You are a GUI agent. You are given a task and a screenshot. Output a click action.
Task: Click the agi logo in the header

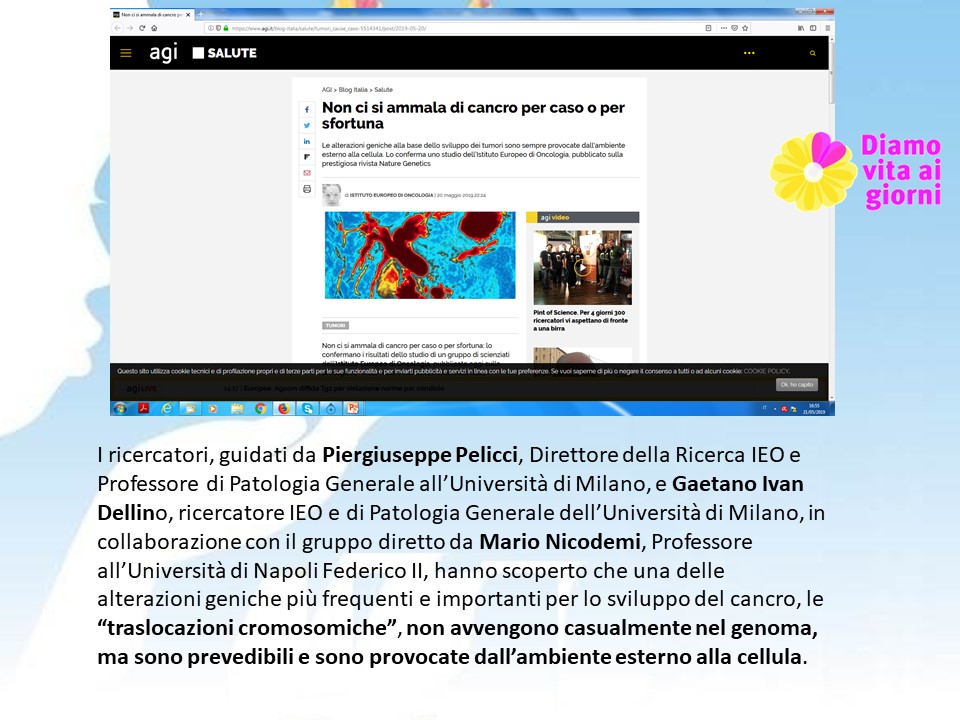163,53
